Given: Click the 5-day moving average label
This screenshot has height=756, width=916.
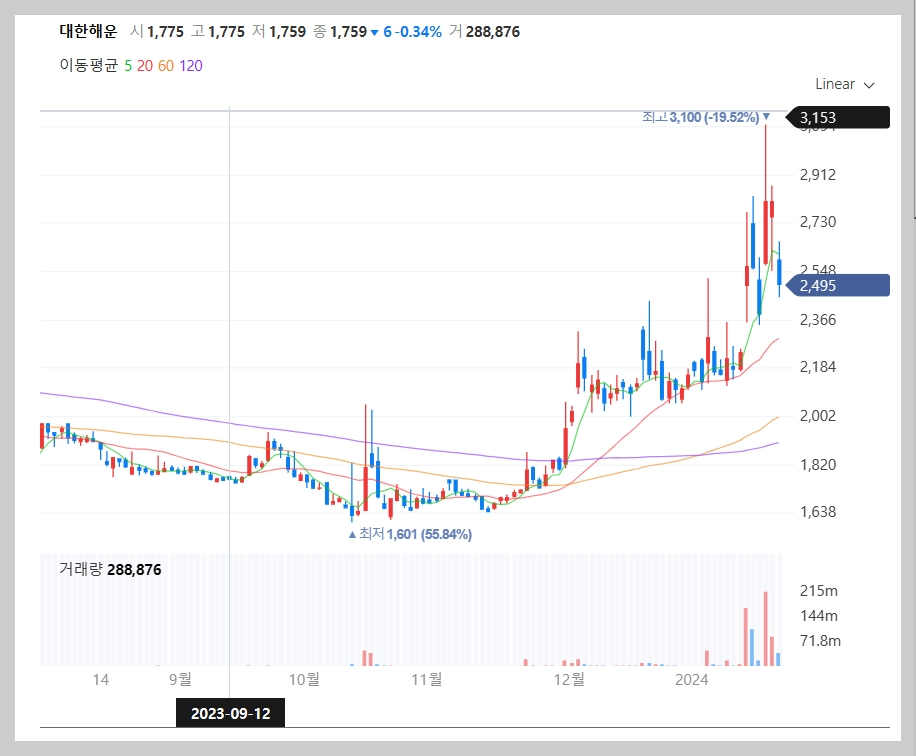Looking at the screenshot, I should (x=128, y=65).
